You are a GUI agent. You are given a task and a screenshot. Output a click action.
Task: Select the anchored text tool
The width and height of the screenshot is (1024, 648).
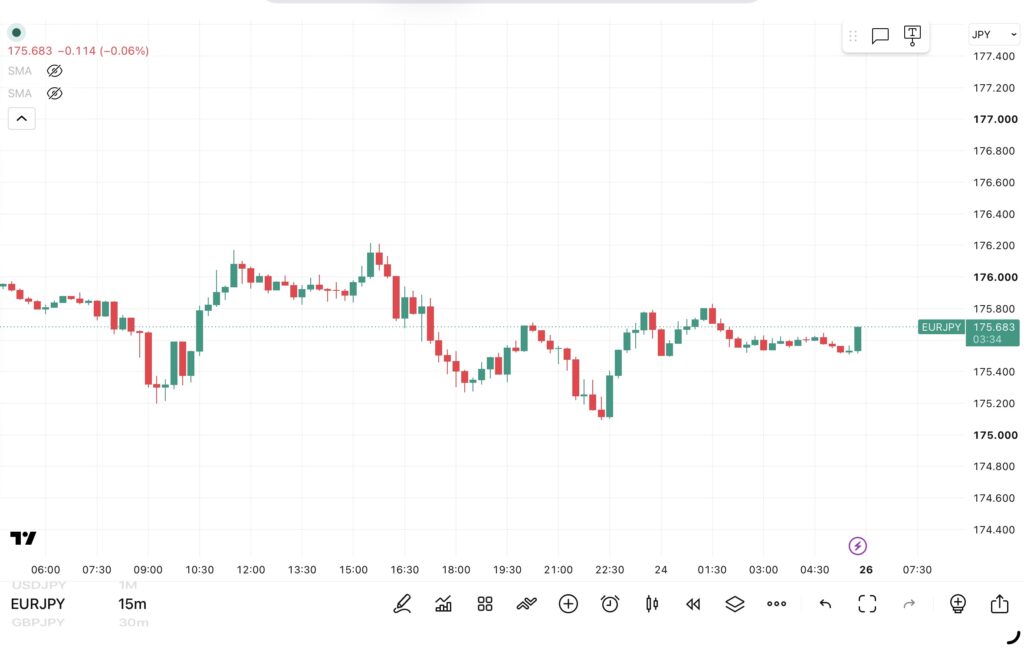point(912,35)
